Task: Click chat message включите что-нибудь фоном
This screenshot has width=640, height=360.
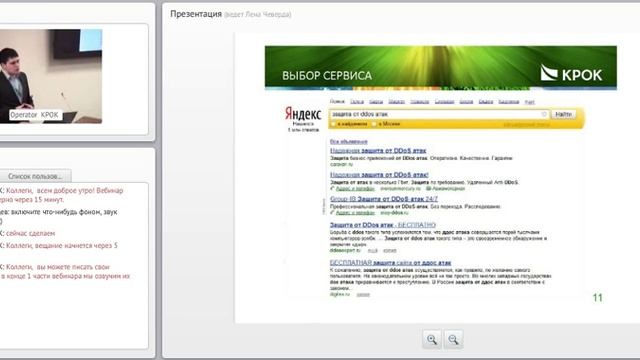Action: pyautogui.click(x=59, y=216)
